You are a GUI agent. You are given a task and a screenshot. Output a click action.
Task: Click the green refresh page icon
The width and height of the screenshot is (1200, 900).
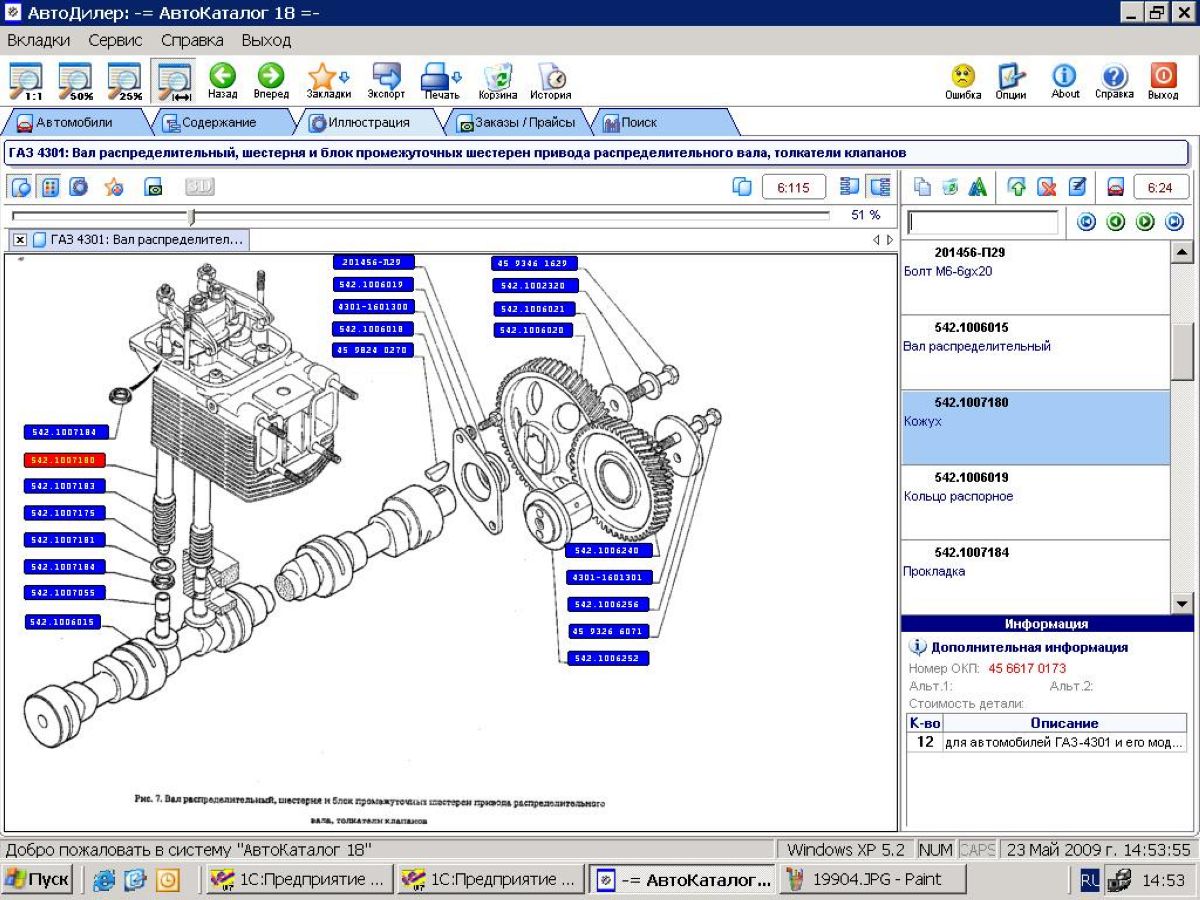[950, 186]
